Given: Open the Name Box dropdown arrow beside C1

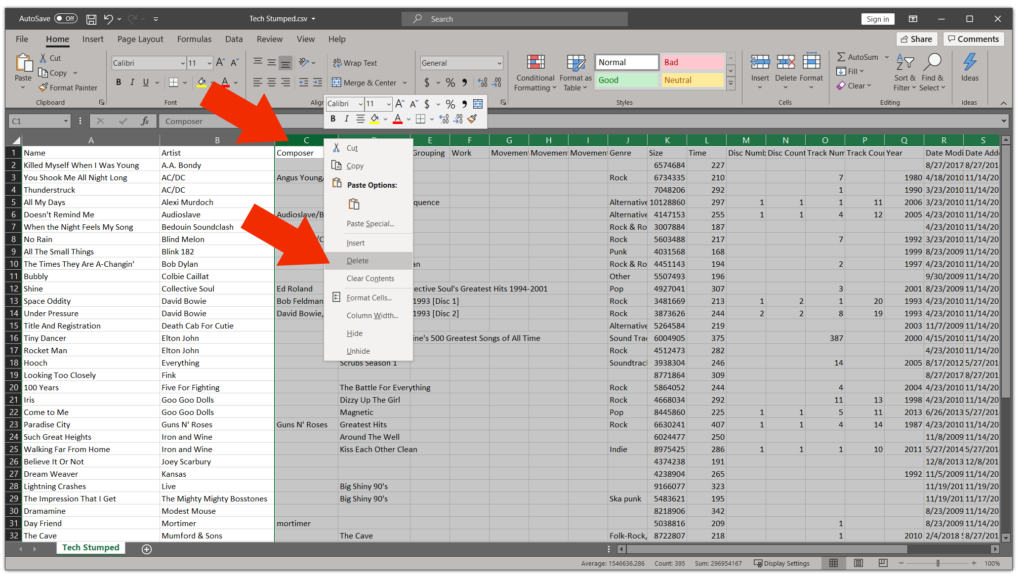Looking at the screenshot, I should click(x=65, y=121).
